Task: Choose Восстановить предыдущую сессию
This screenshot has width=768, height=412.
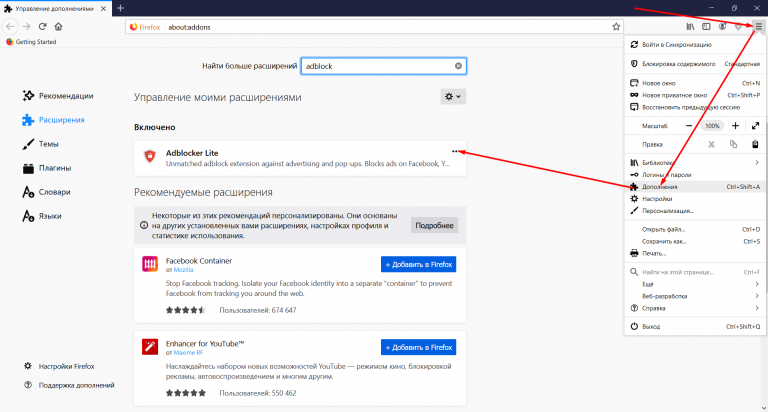Action: pos(695,107)
